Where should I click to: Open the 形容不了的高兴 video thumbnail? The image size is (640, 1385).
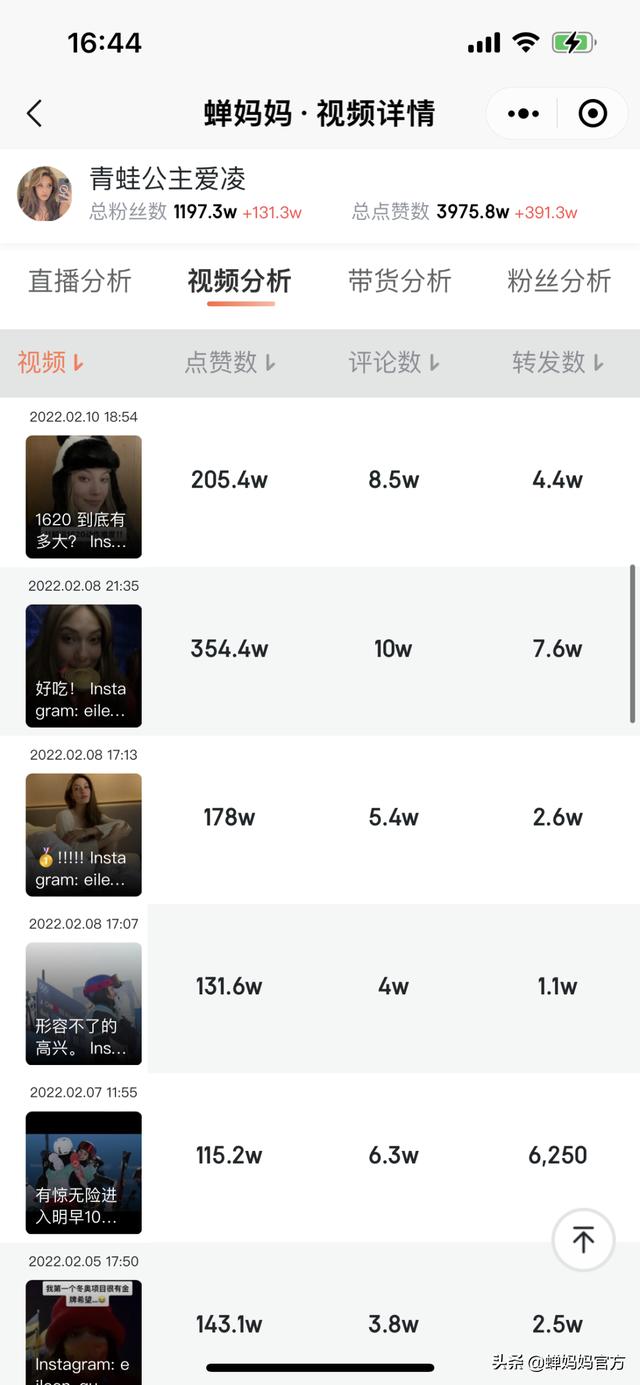84,1004
